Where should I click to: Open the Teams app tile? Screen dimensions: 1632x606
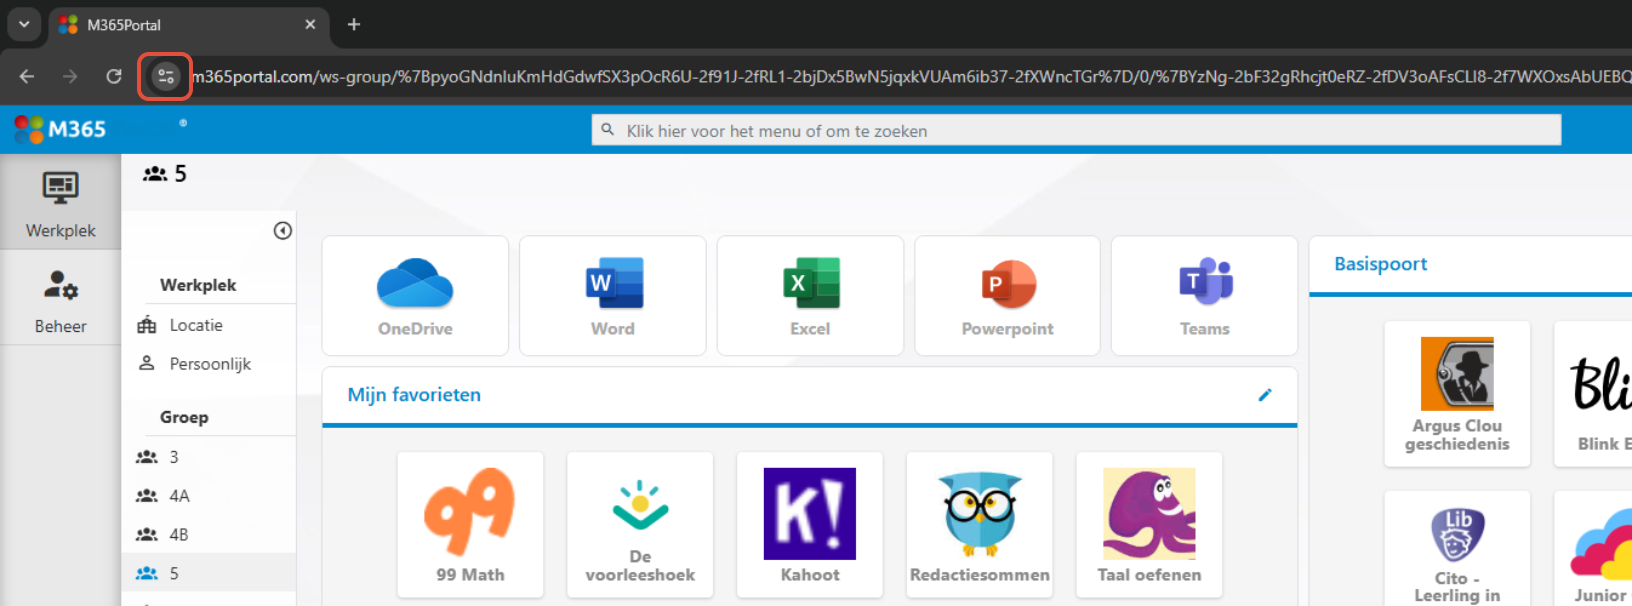point(1204,296)
